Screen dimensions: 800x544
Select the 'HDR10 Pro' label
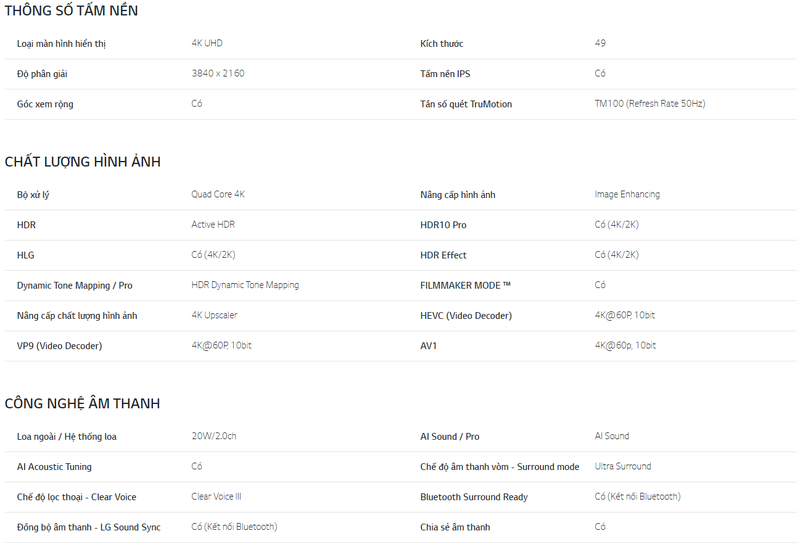click(443, 225)
